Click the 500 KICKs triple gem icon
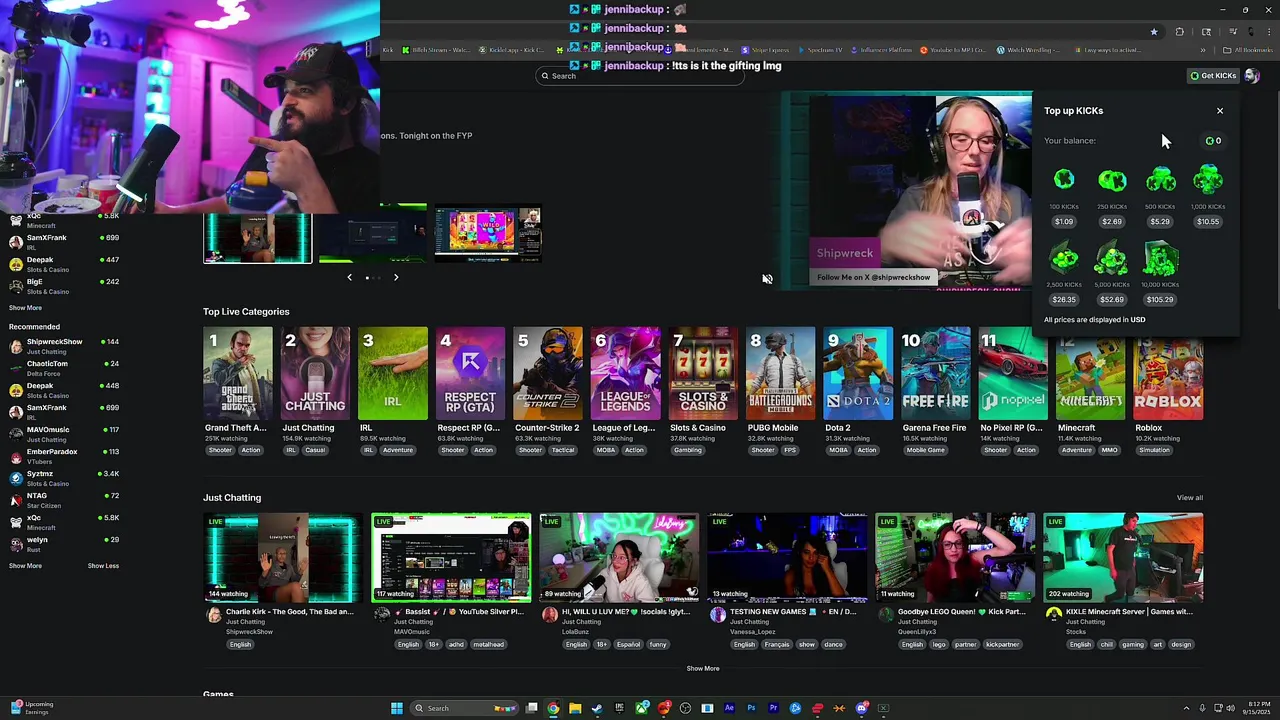Screen dimensions: 1280x720 click(1160, 180)
